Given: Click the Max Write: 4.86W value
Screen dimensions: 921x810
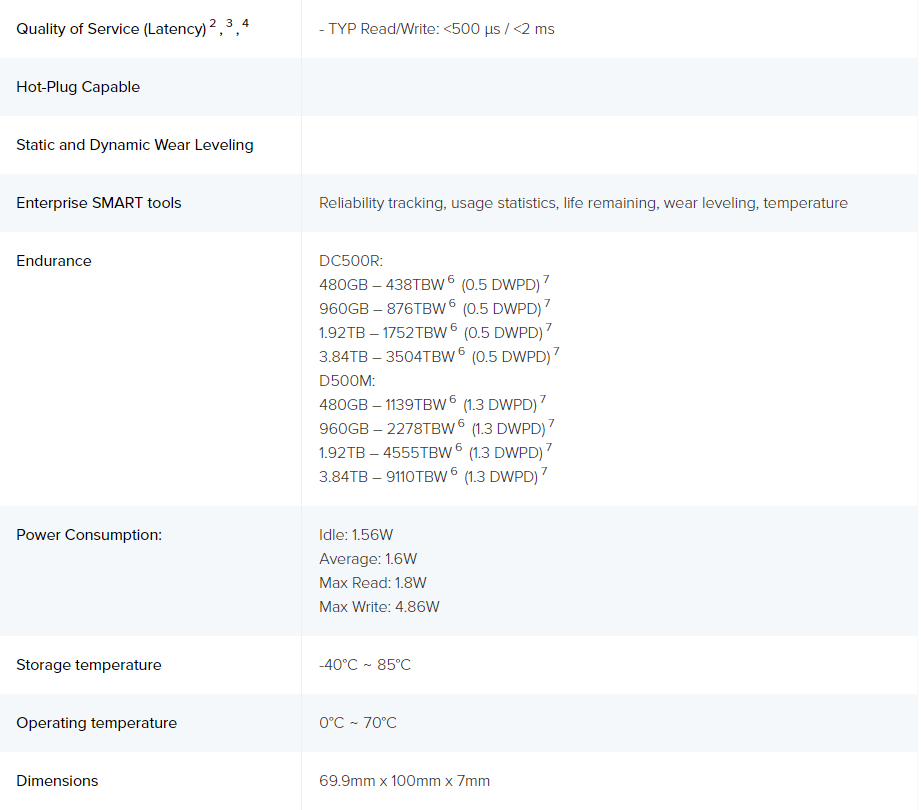Looking at the screenshot, I should click(x=379, y=607).
